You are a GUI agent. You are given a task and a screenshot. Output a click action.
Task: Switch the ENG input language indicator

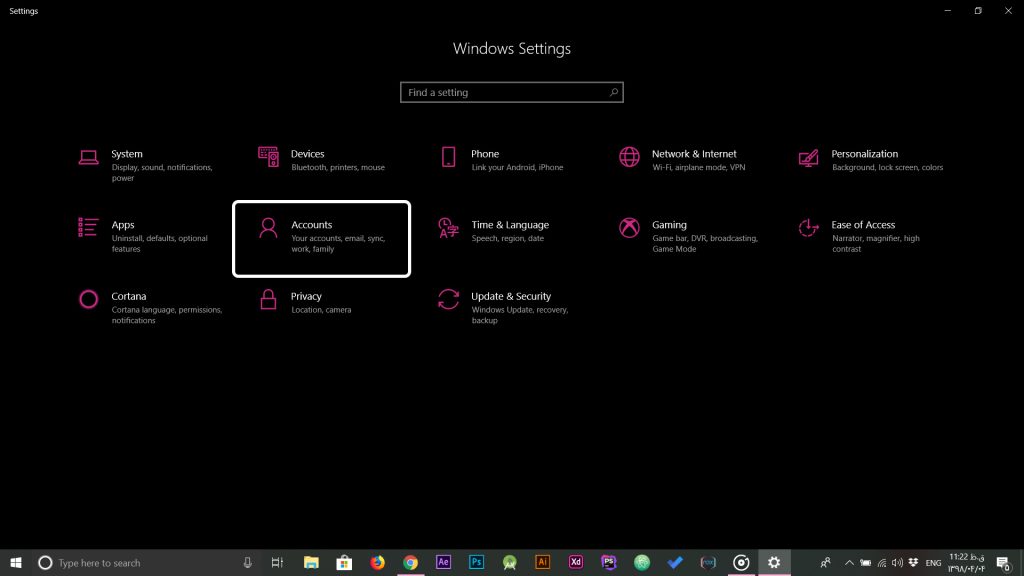point(933,563)
